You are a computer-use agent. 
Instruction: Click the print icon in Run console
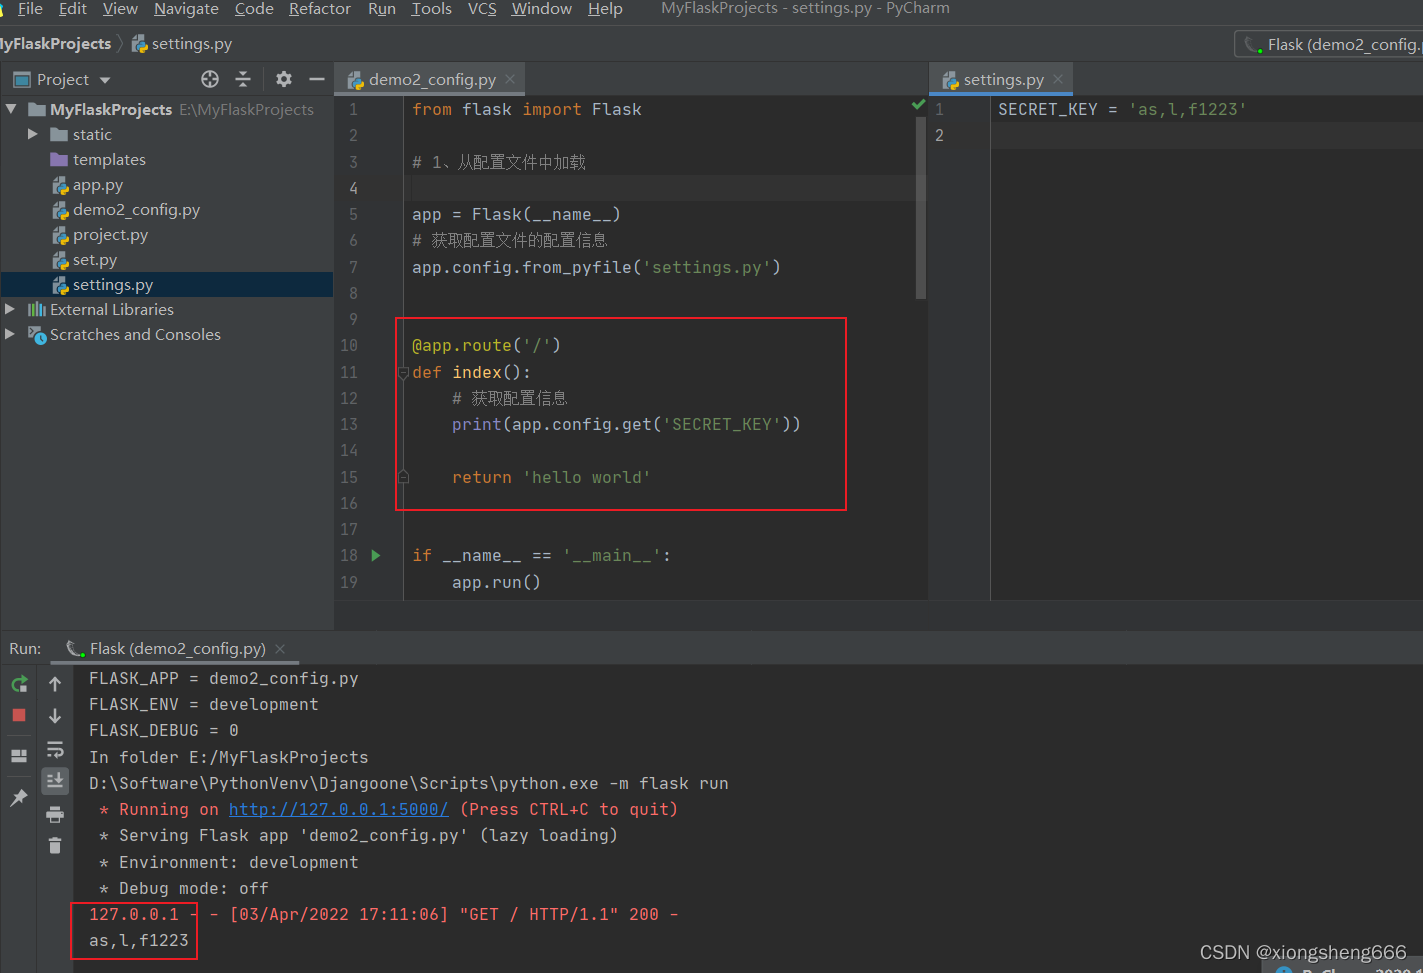[55, 814]
